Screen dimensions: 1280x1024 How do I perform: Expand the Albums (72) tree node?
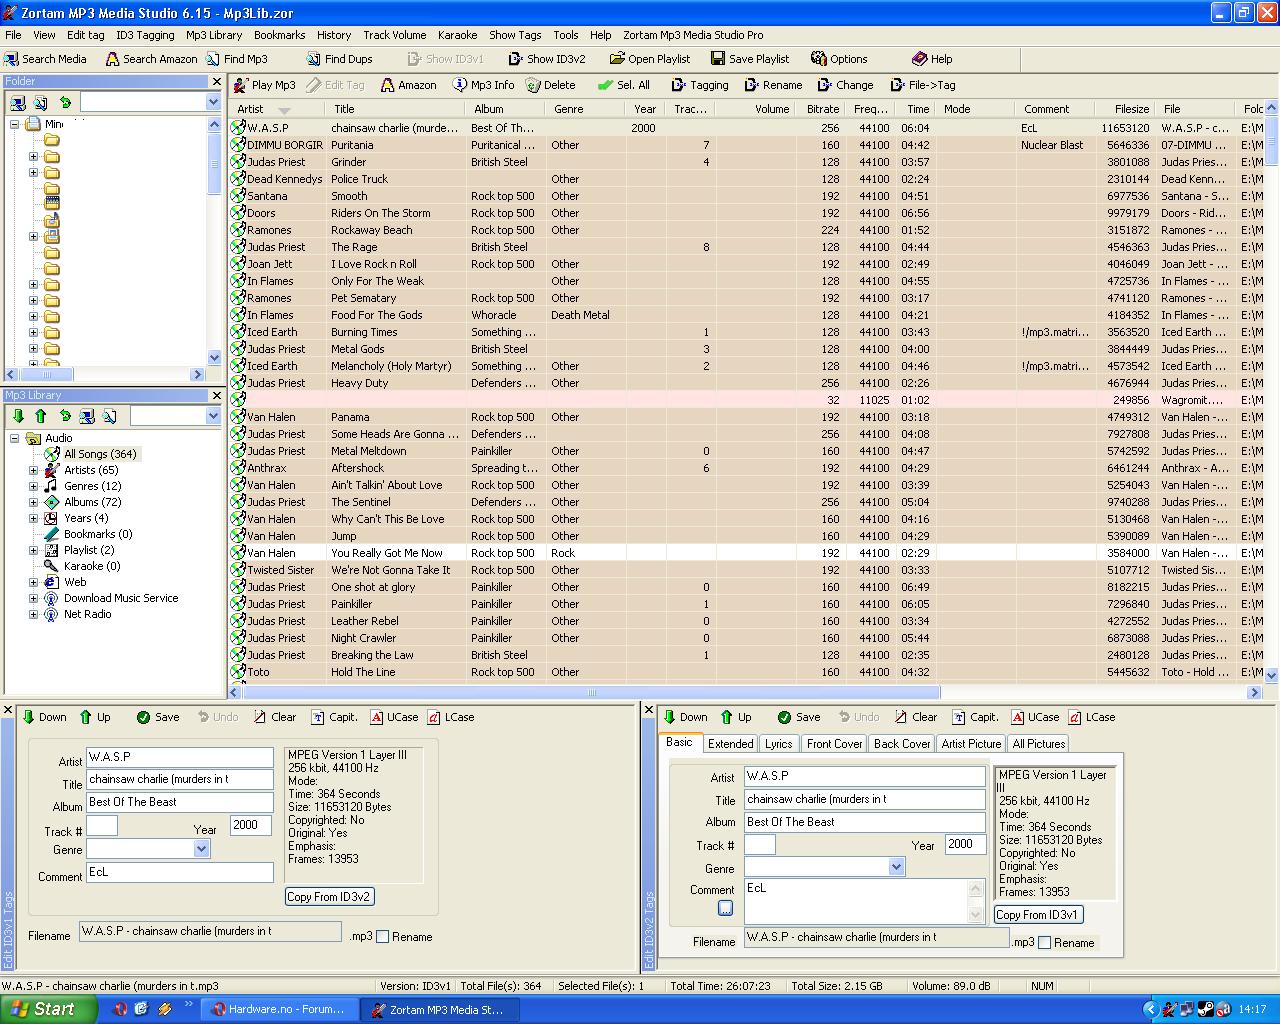click(x=33, y=502)
